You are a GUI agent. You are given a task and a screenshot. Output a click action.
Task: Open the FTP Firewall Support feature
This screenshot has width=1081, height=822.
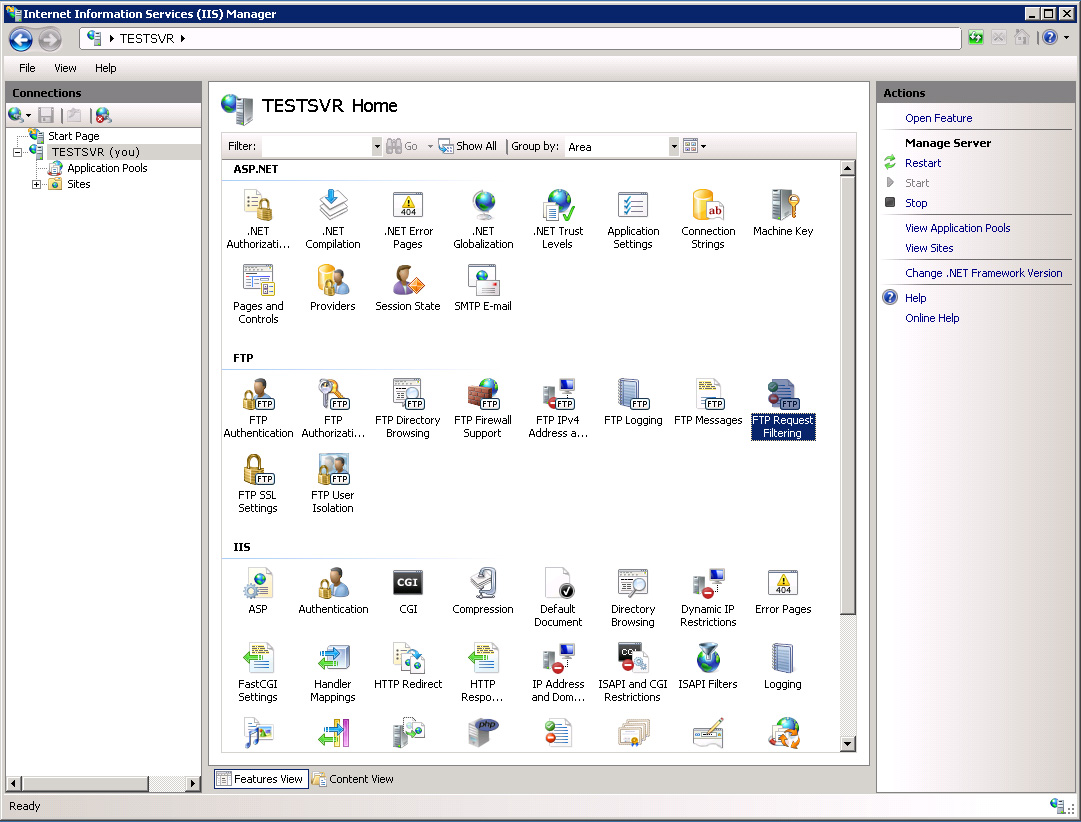pyautogui.click(x=483, y=408)
